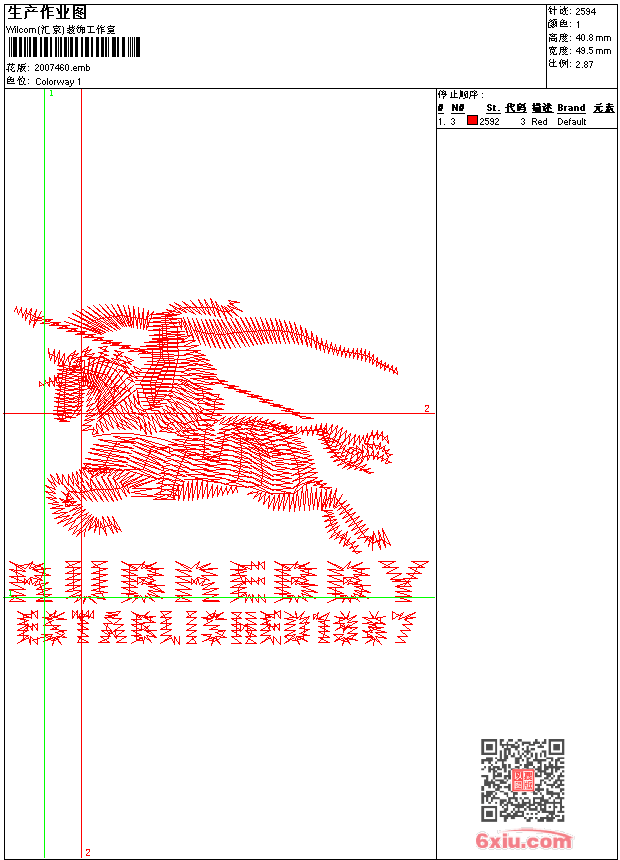This screenshot has width=620, height=860.
Task: Click the Default brand cell
Action: [572, 122]
